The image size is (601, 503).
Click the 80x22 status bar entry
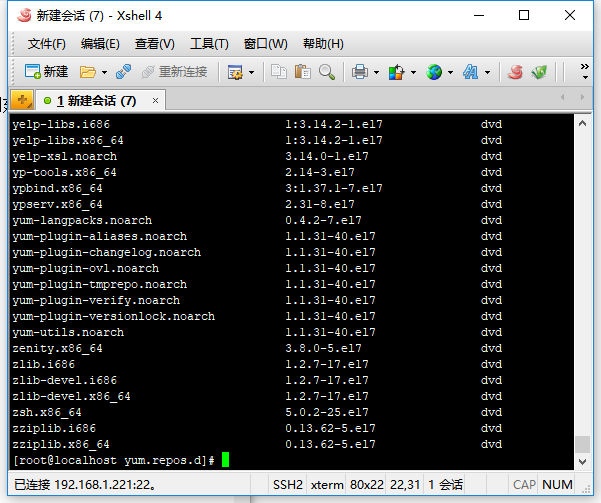click(366, 485)
